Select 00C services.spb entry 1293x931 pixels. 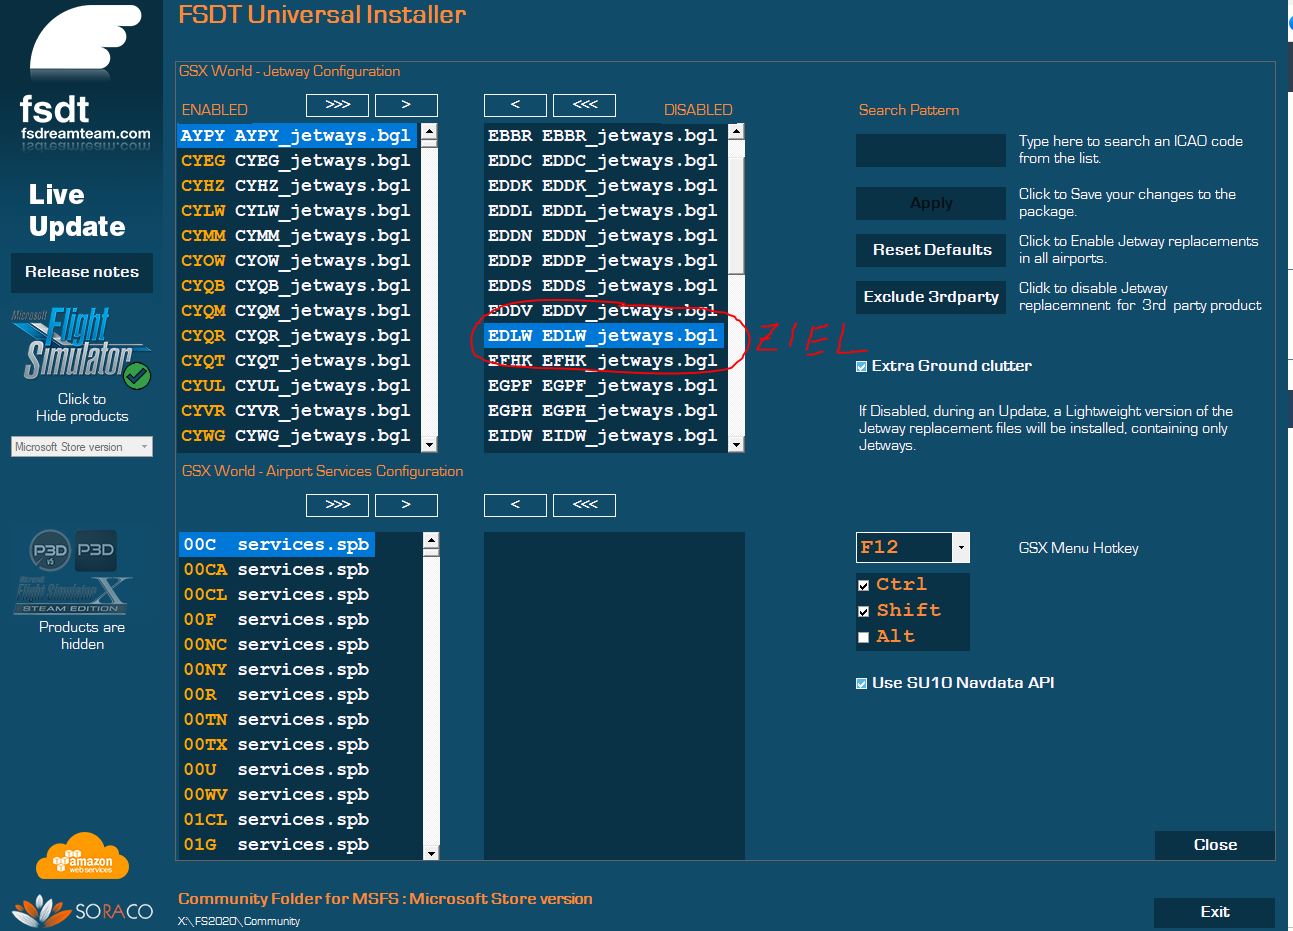coord(277,544)
